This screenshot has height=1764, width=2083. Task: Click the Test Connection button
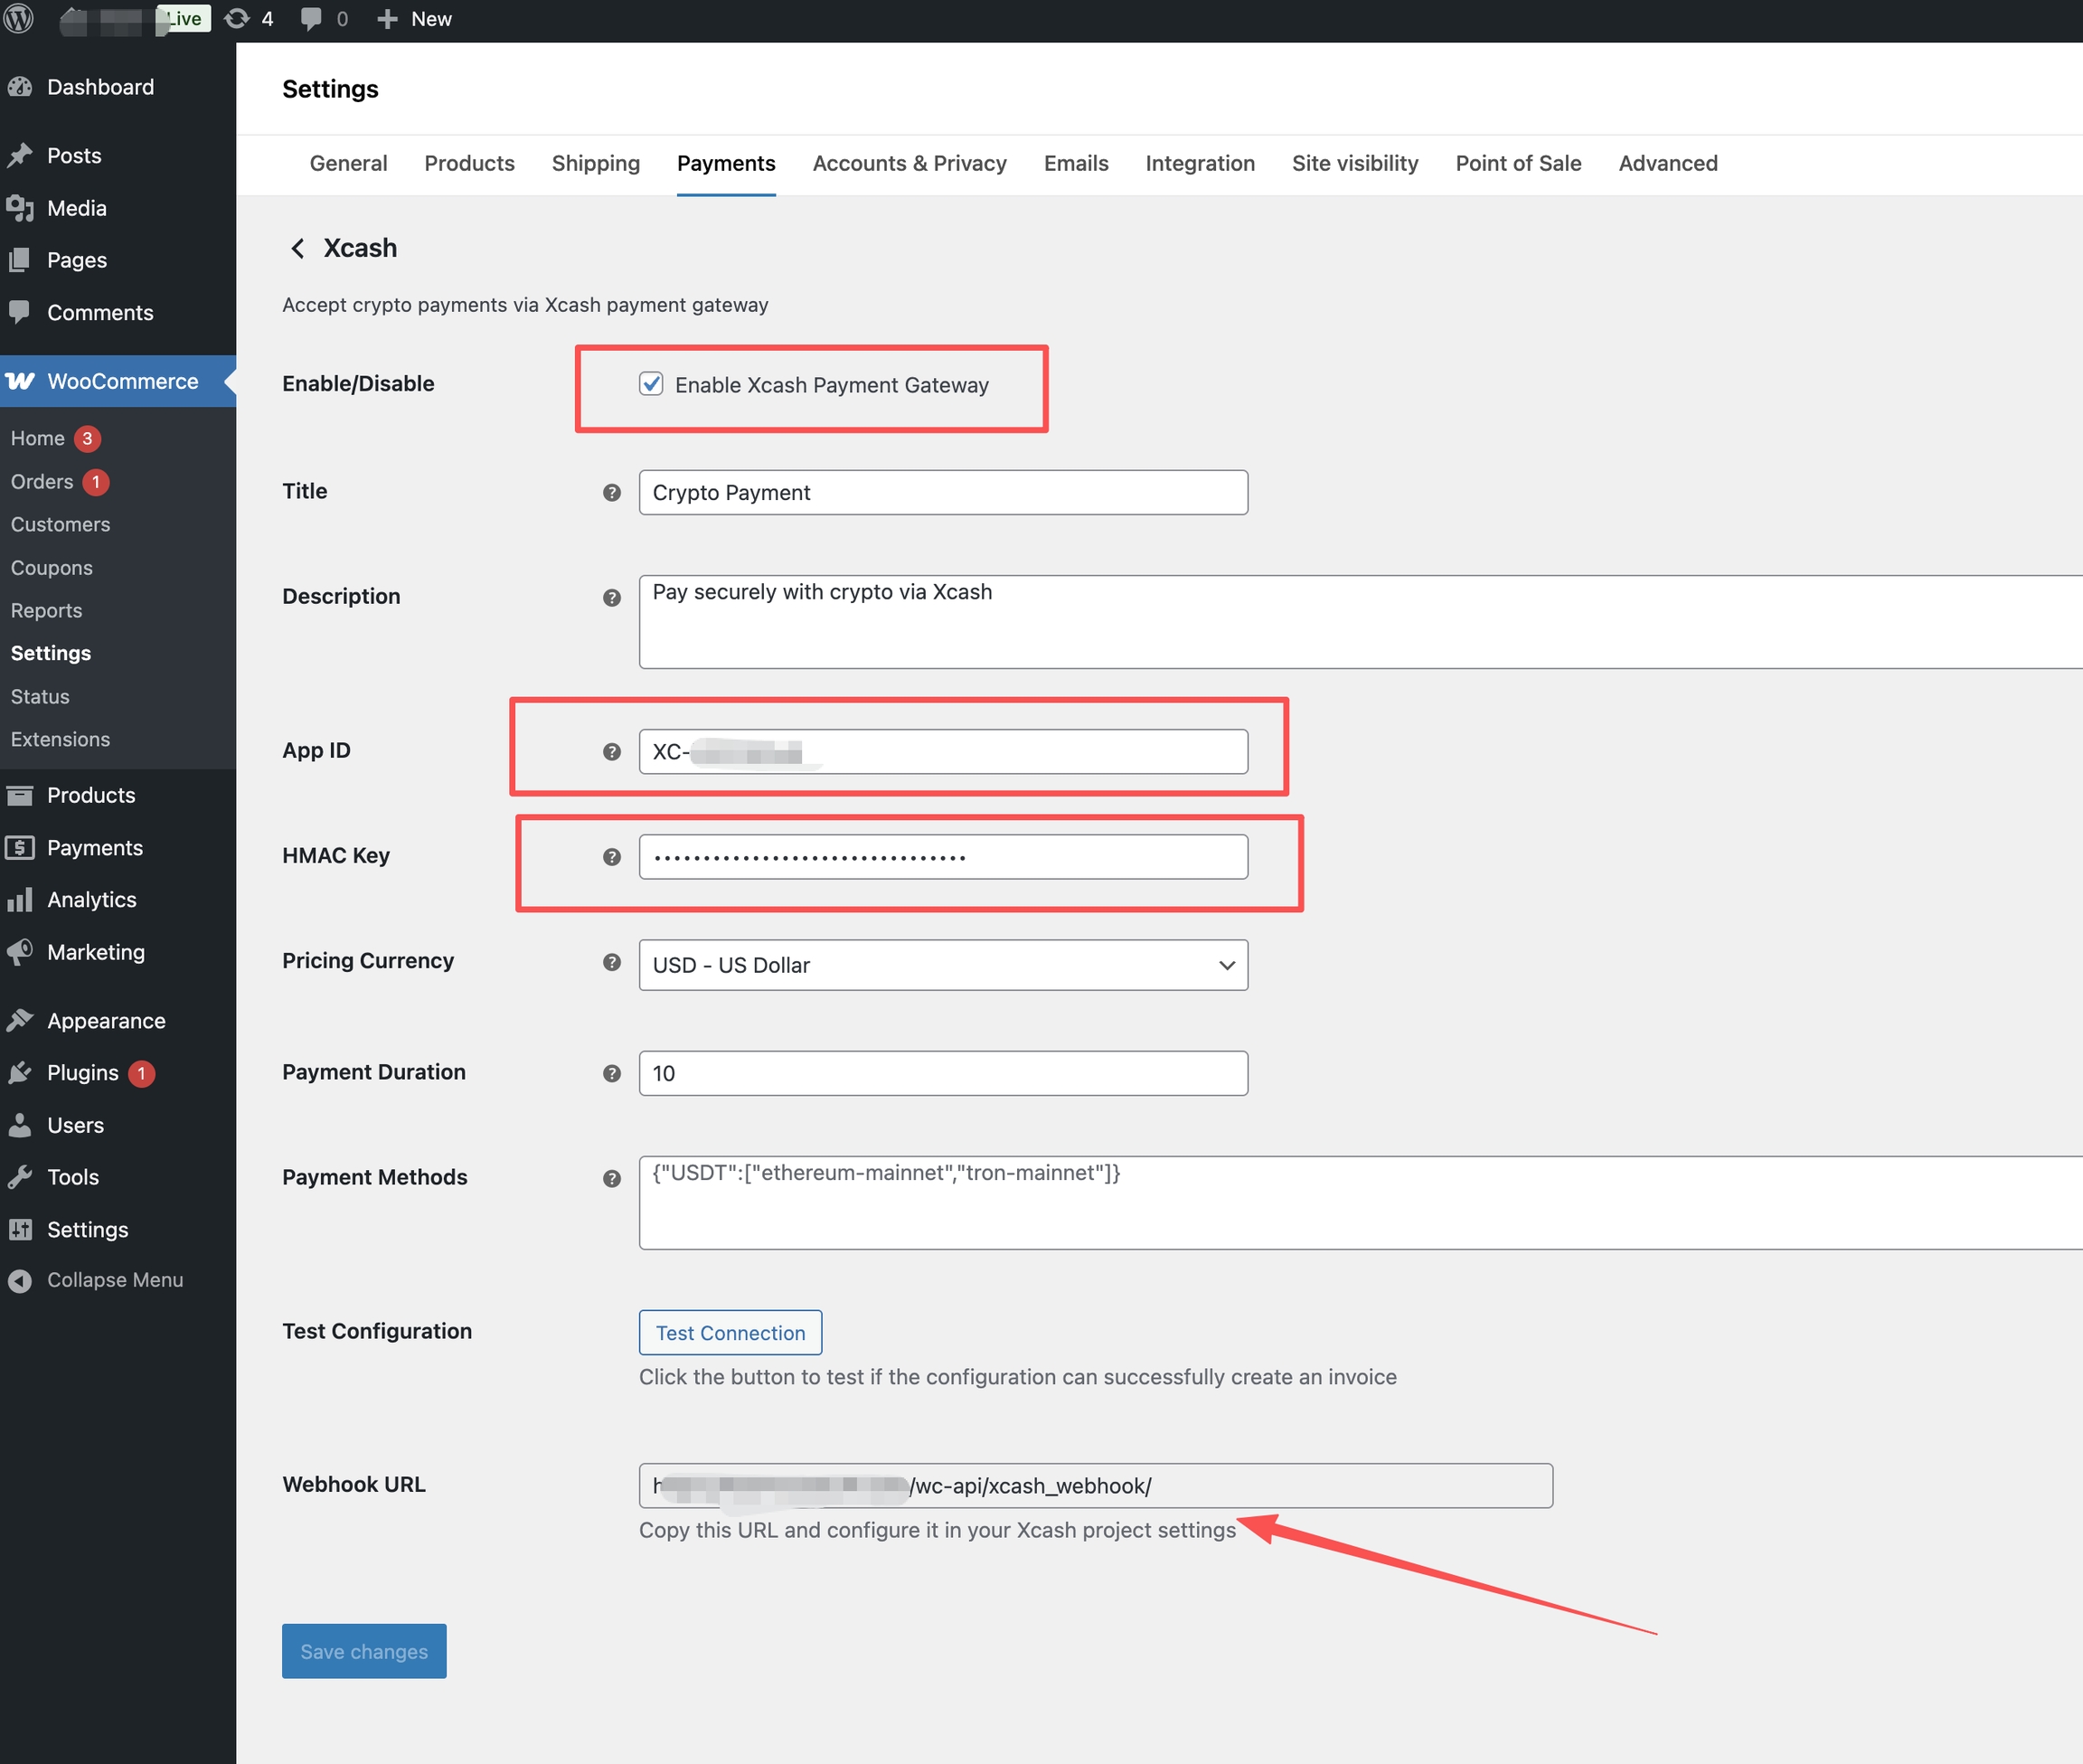730,1333
